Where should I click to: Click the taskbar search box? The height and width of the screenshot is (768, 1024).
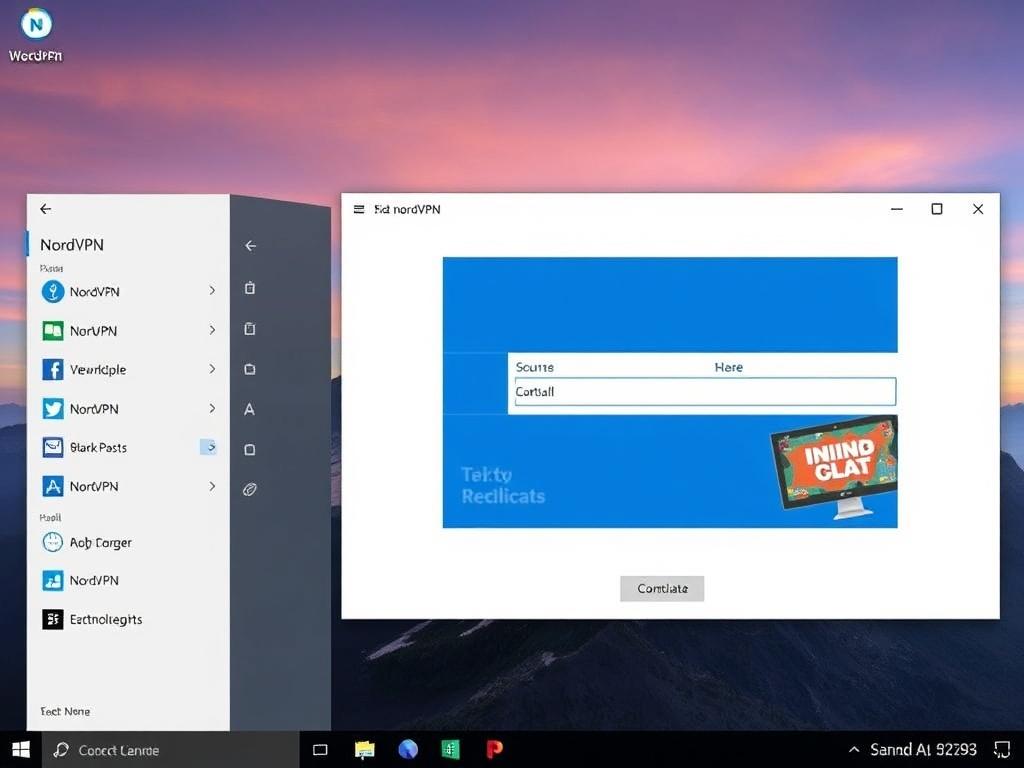171,750
